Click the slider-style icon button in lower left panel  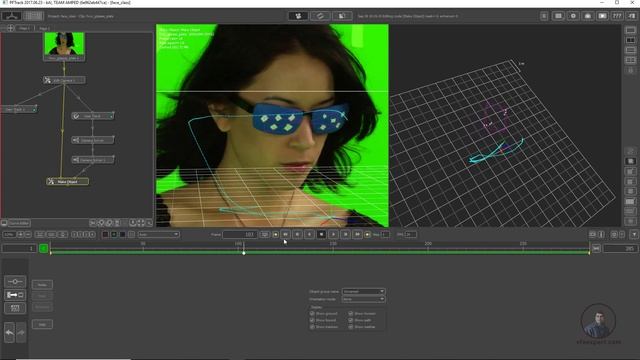coord(15,282)
